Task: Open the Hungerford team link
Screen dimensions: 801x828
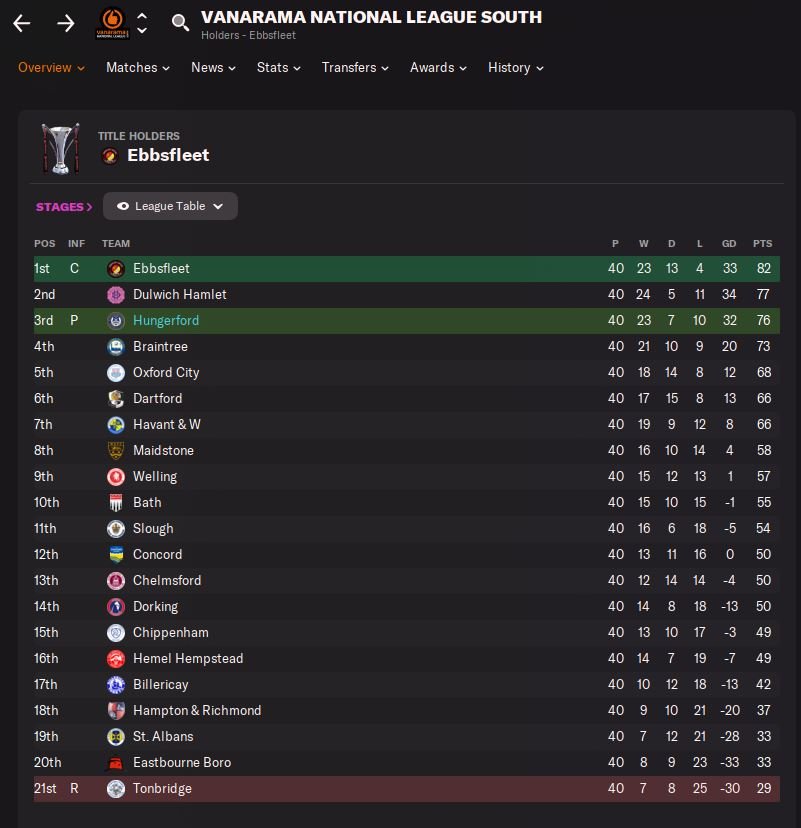Action: tap(166, 321)
